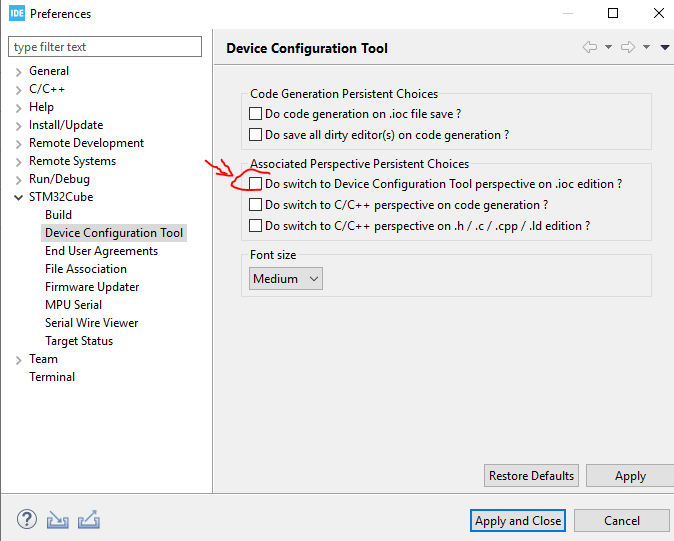Focus the type filter text field
This screenshot has height=541, width=674.
tap(105, 46)
